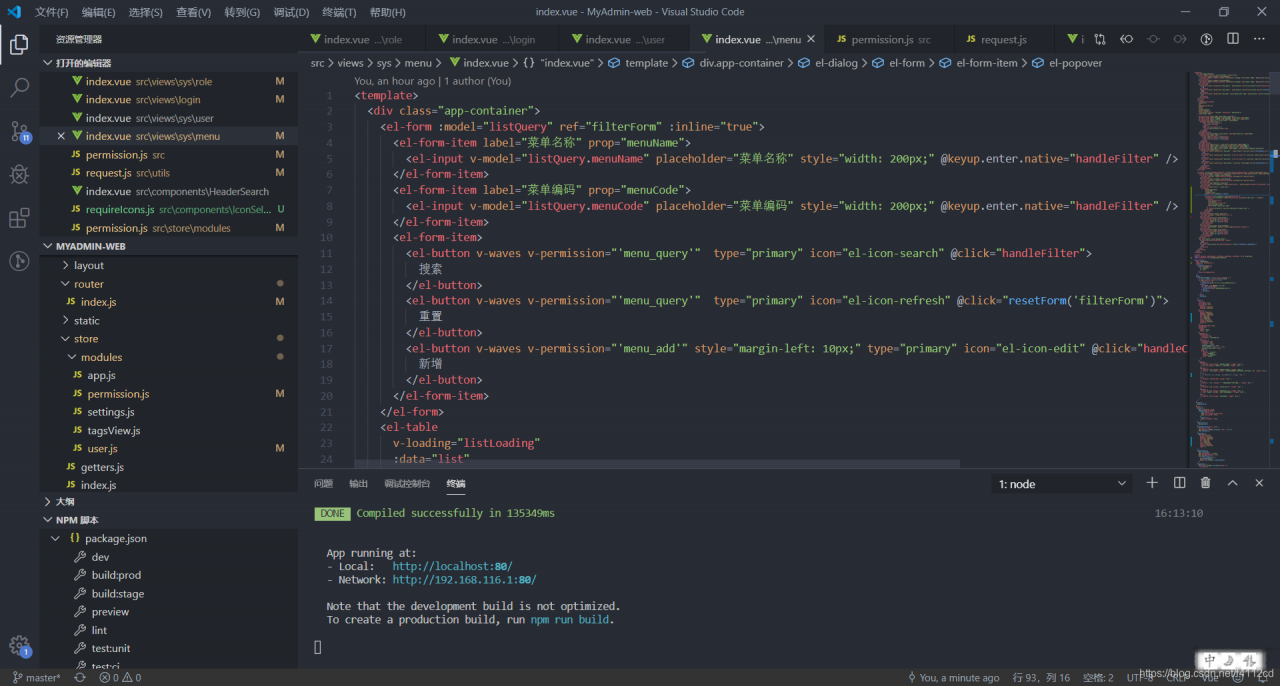This screenshot has width=1280, height=686.
Task: Click the compare changes icon in editor toolbar
Action: 1100,39
